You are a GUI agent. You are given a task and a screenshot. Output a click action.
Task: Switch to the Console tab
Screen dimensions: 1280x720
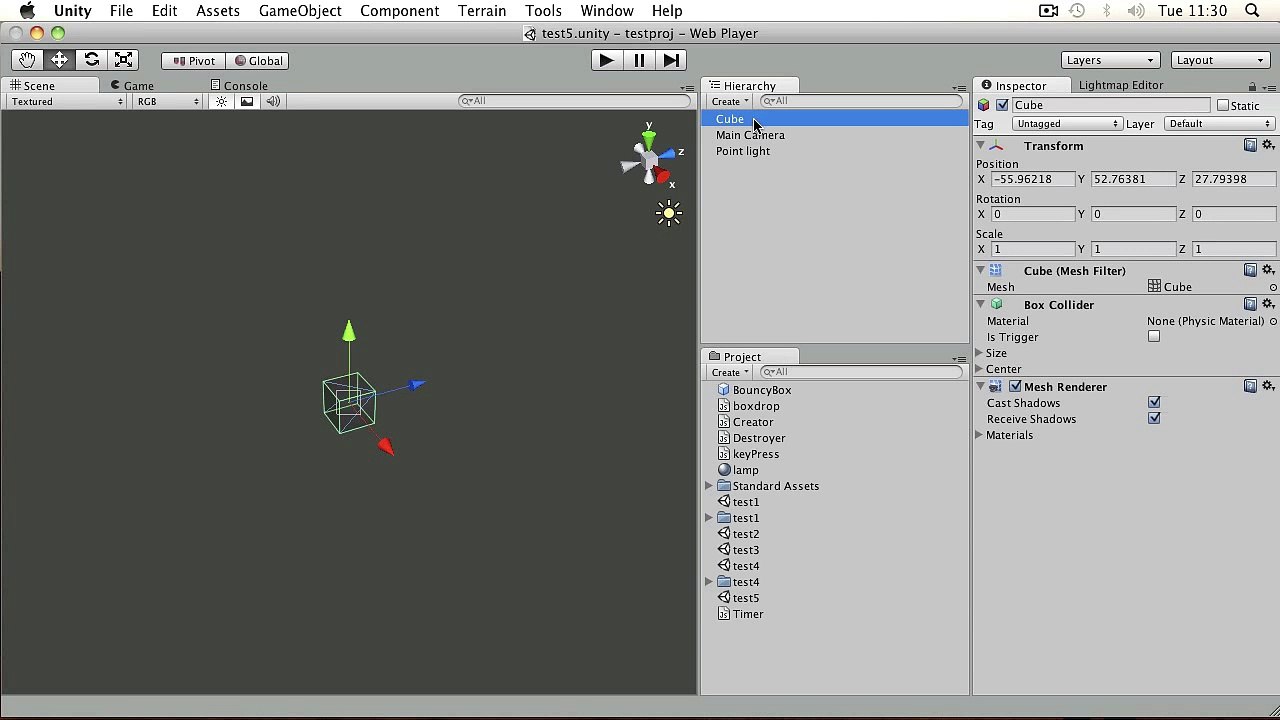coord(239,86)
